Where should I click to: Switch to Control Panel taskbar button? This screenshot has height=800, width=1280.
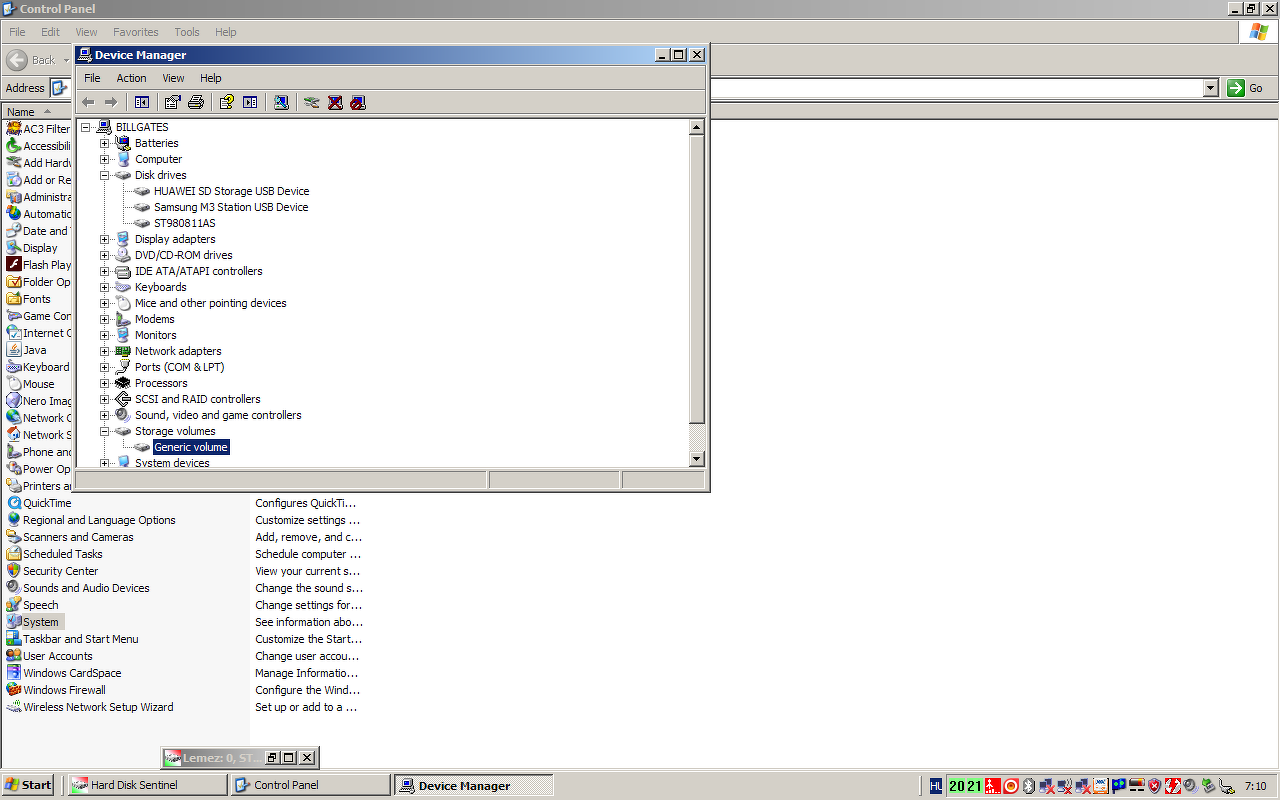[x=311, y=785]
